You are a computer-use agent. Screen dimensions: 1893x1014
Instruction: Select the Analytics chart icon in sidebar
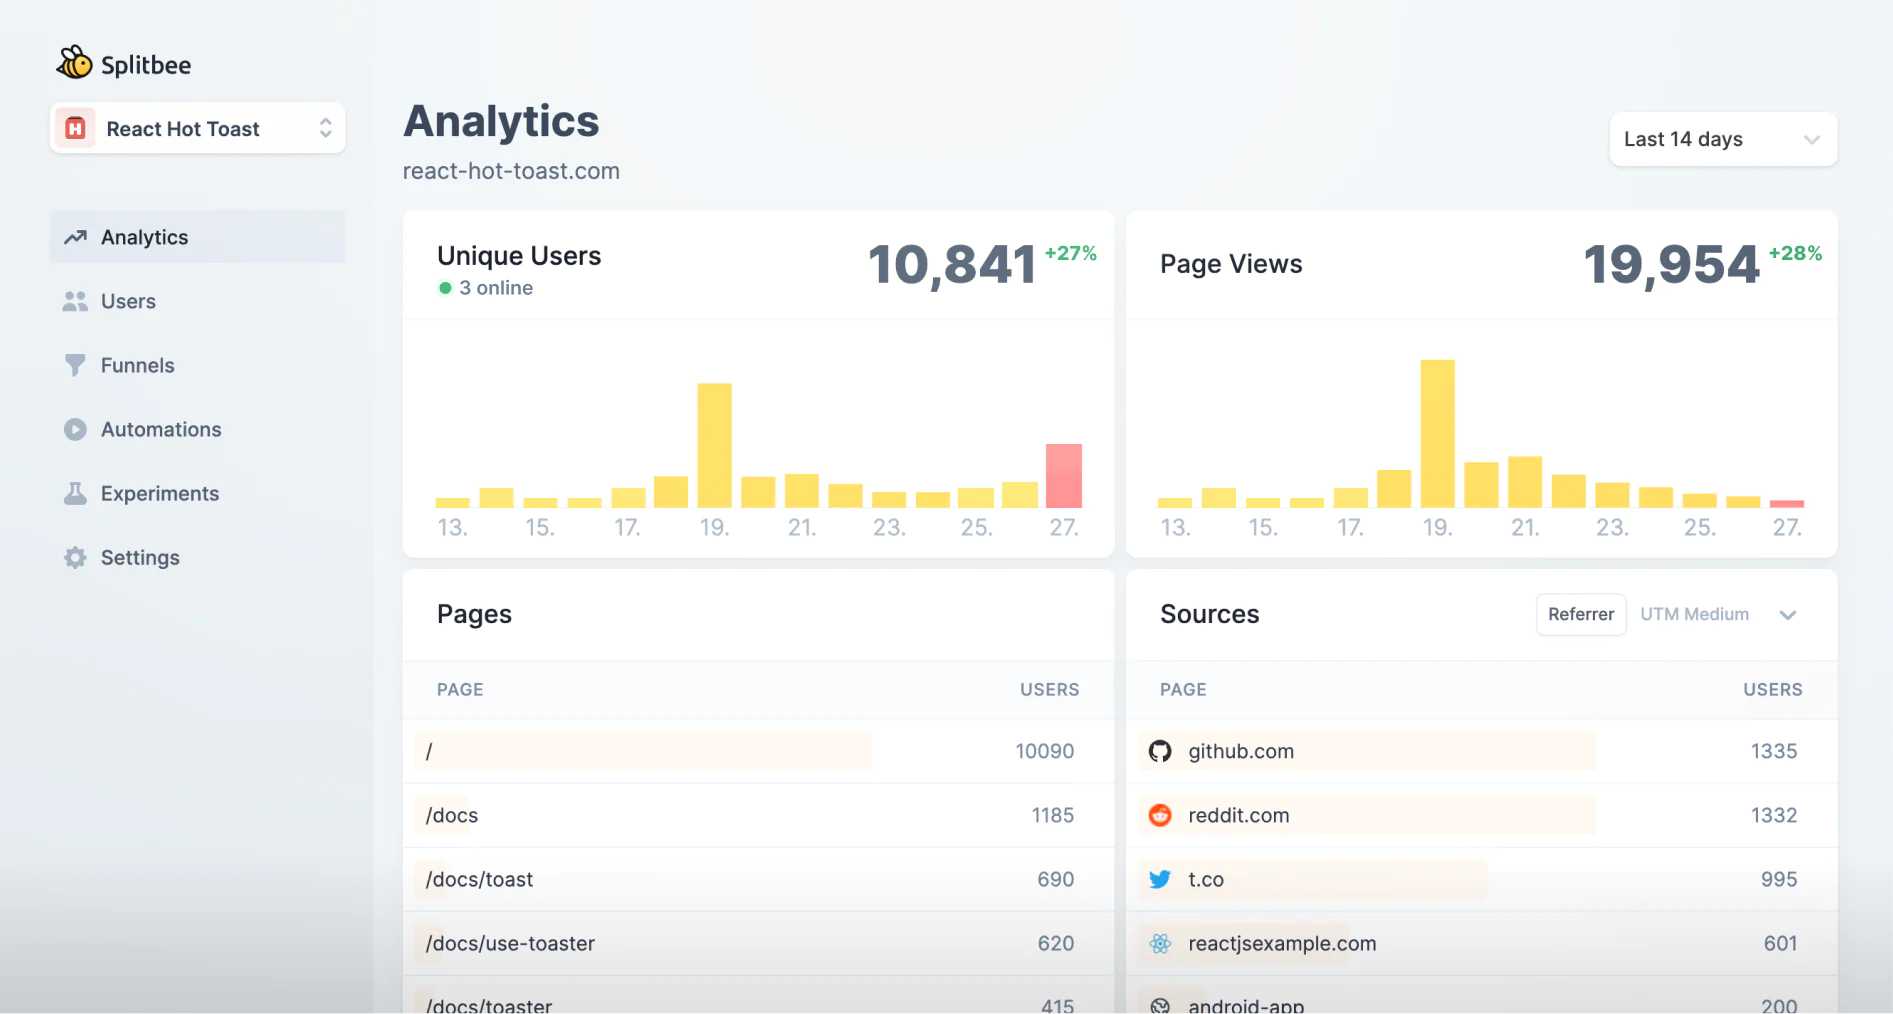click(75, 236)
